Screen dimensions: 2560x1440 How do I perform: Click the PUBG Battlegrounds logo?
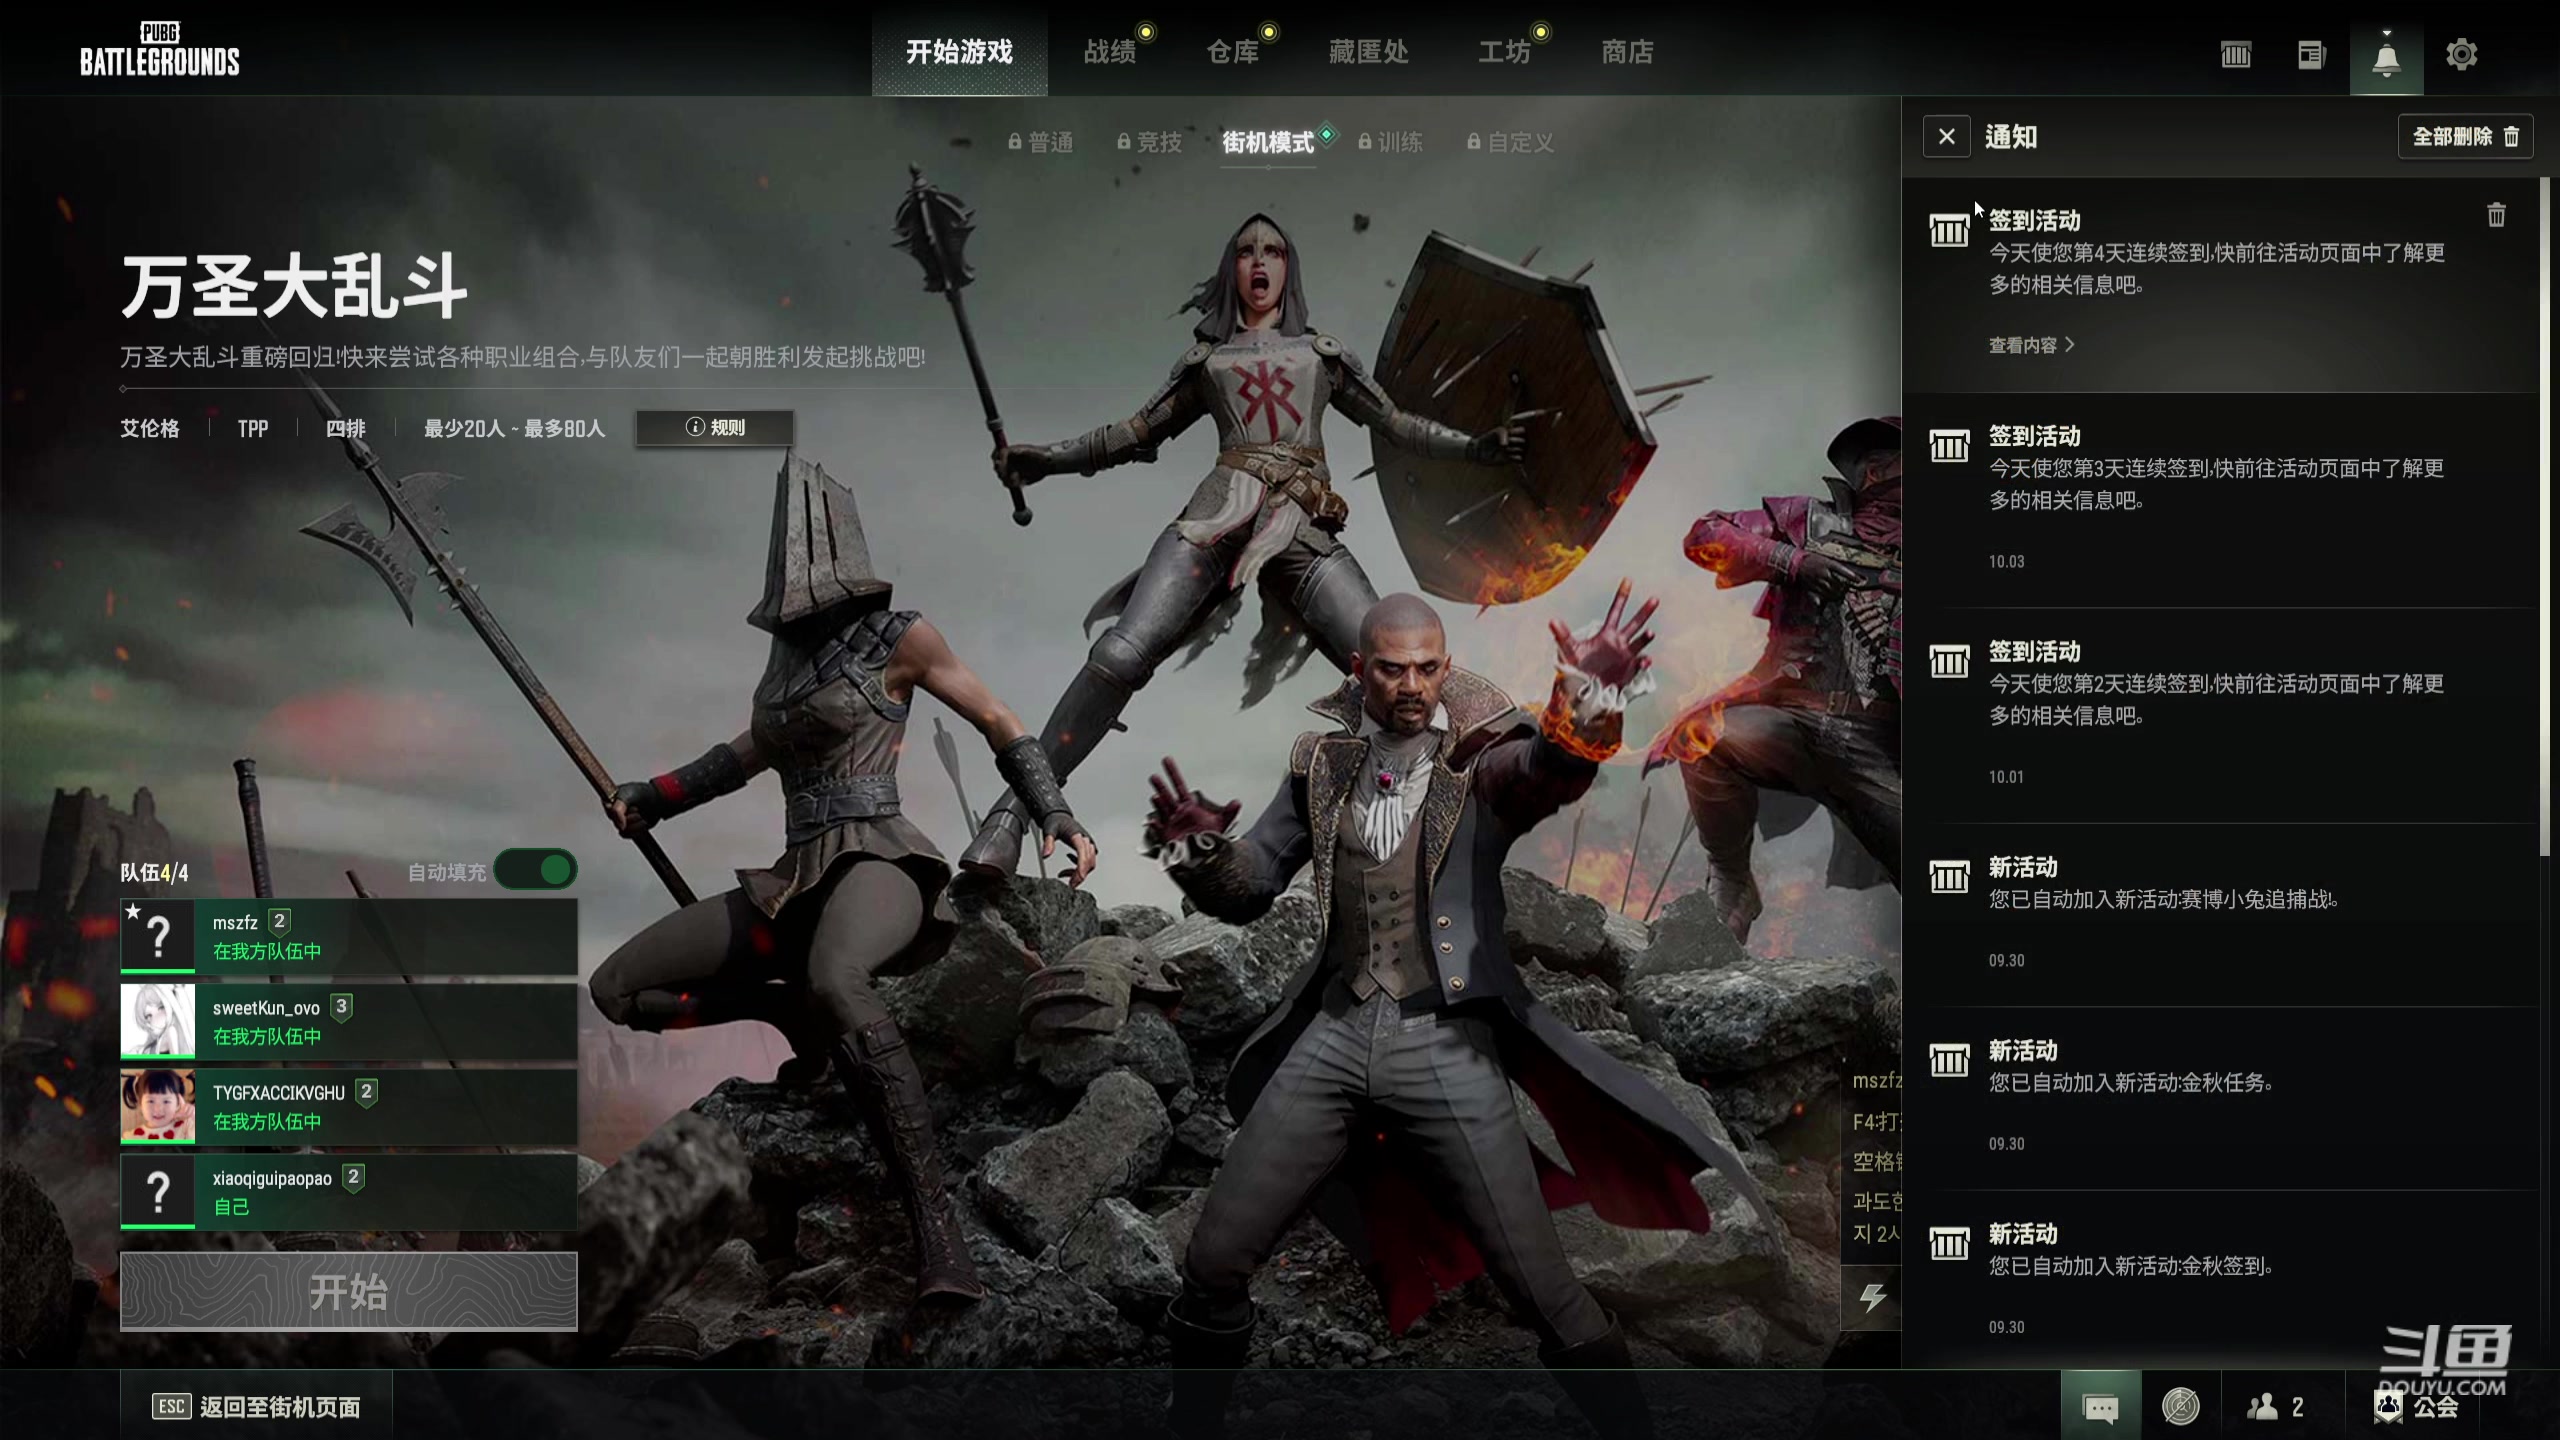click(160, 50)
